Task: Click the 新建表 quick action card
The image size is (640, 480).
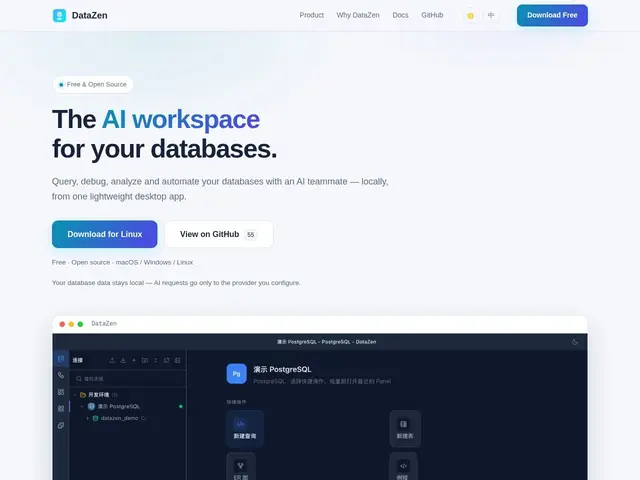Action: (404, 429)
